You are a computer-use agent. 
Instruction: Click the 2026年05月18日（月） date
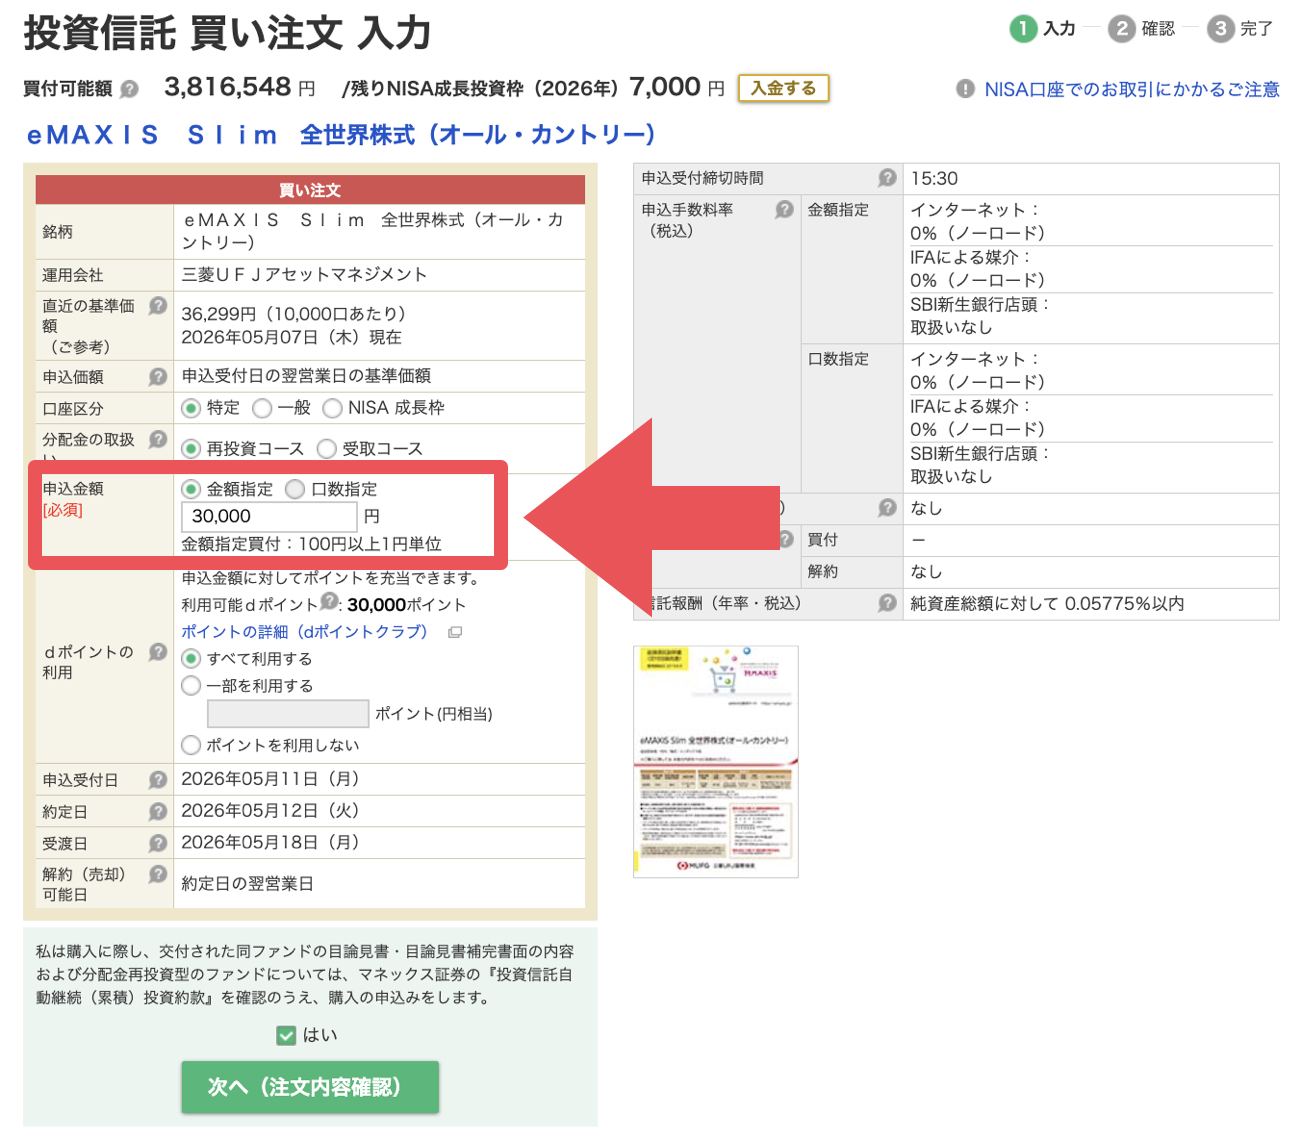click(x=270, y=843)
